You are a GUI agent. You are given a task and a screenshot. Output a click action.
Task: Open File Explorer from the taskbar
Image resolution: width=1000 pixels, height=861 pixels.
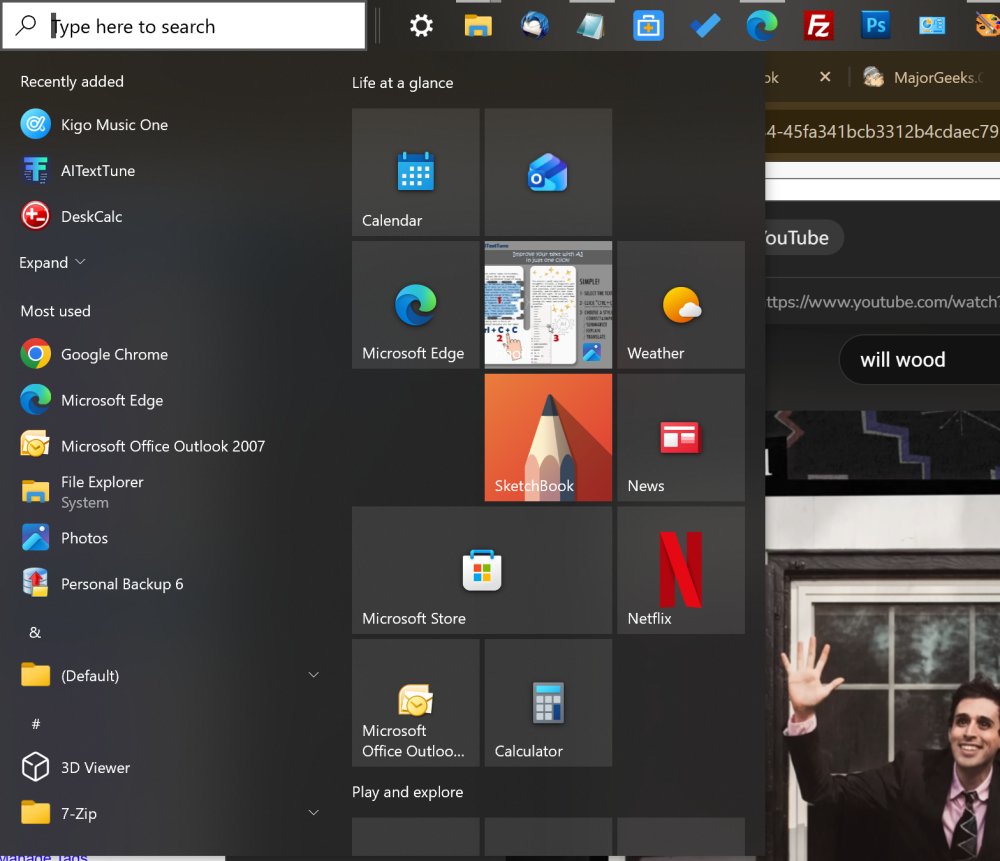coord(478,26)
